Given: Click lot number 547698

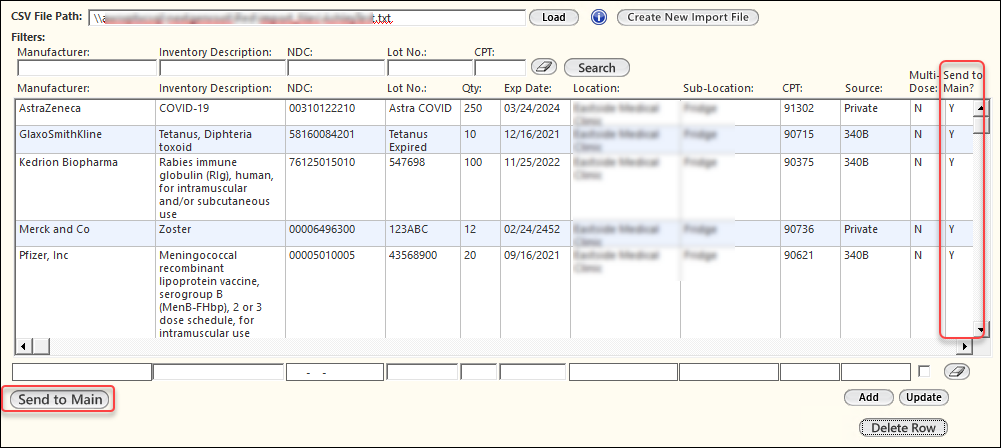Looking at the screenshot, I should click(405, 162).
